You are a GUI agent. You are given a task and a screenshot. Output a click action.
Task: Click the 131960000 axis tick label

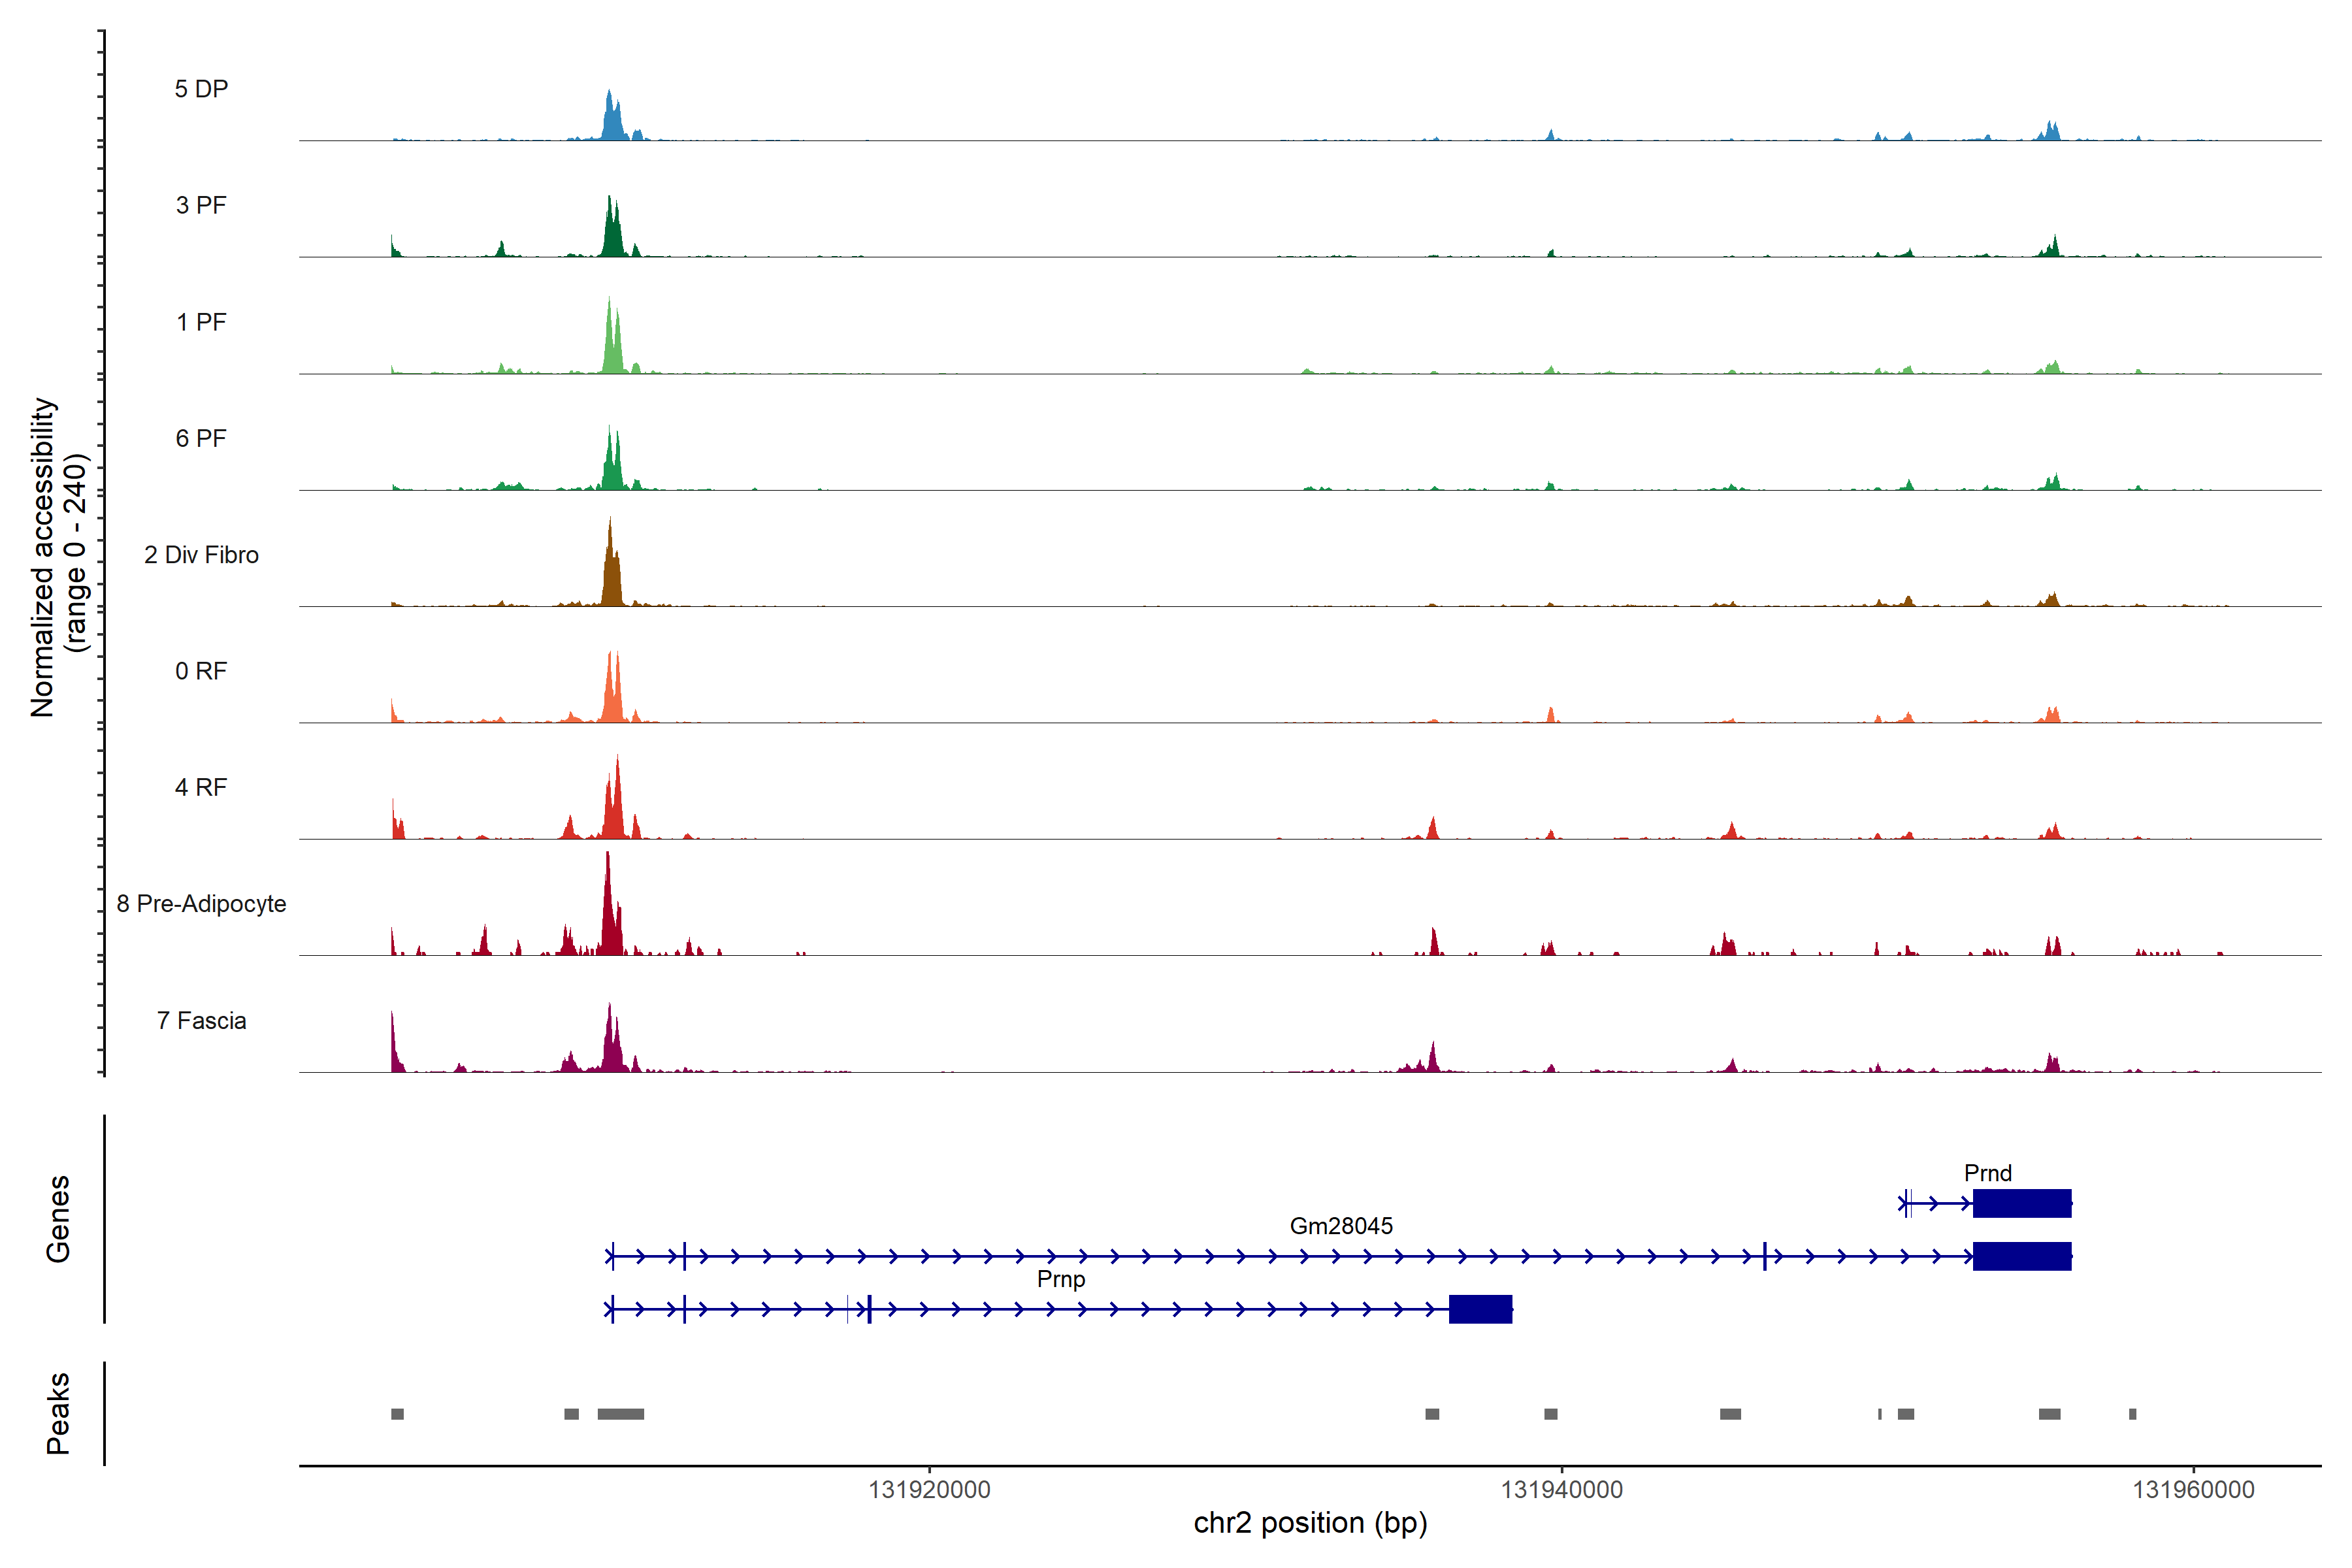point(2193,1490)
